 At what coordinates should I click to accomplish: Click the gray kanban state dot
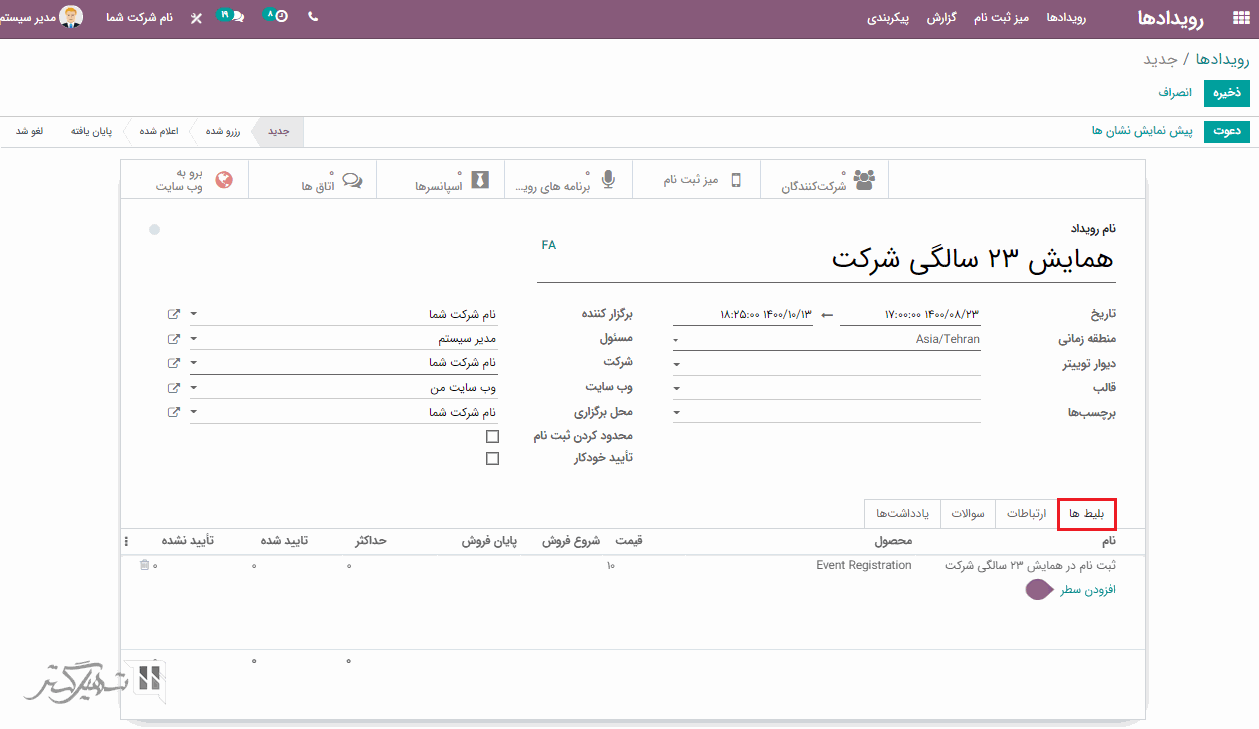pyautogui.click(x=154, y=230)
